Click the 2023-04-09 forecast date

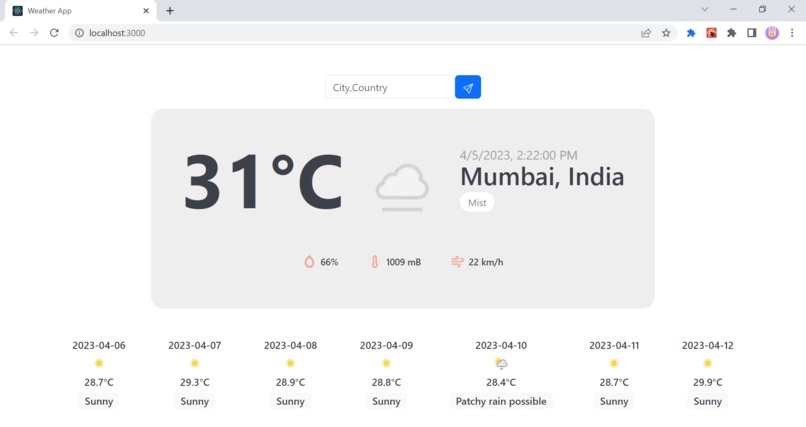point(386,345)
